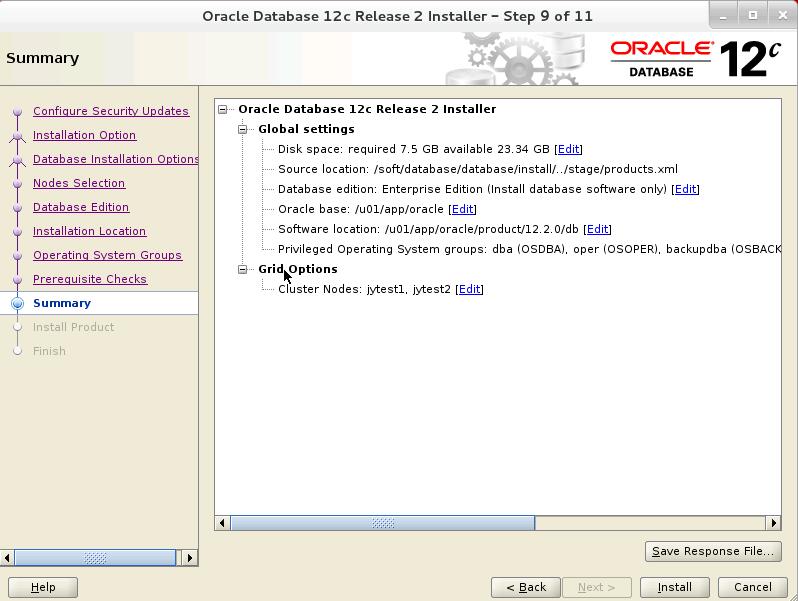Open the Installation Location step

click(90, 231)
